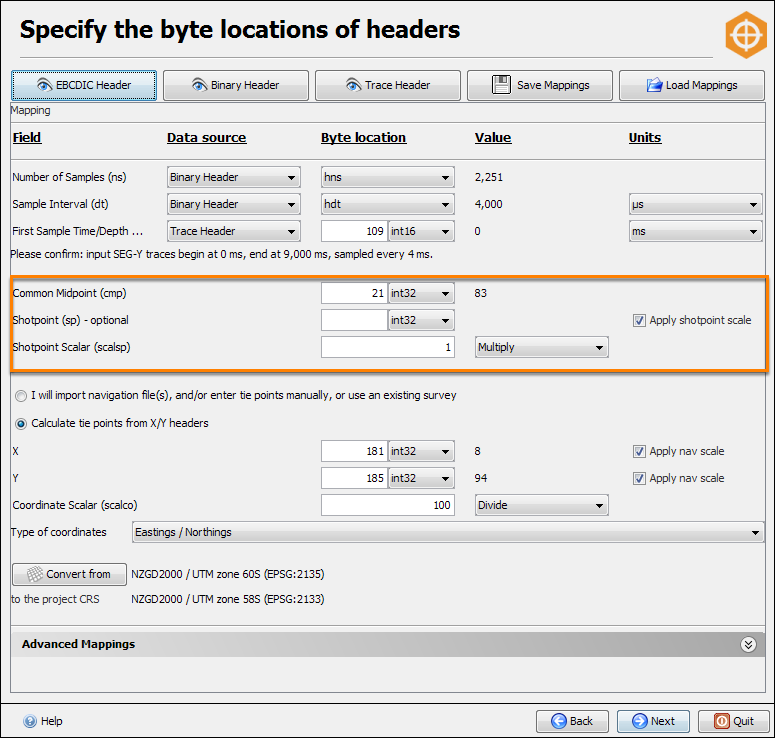Click the Value column header
Viewport: 775px width, 738px height.
tap(493, 138)
